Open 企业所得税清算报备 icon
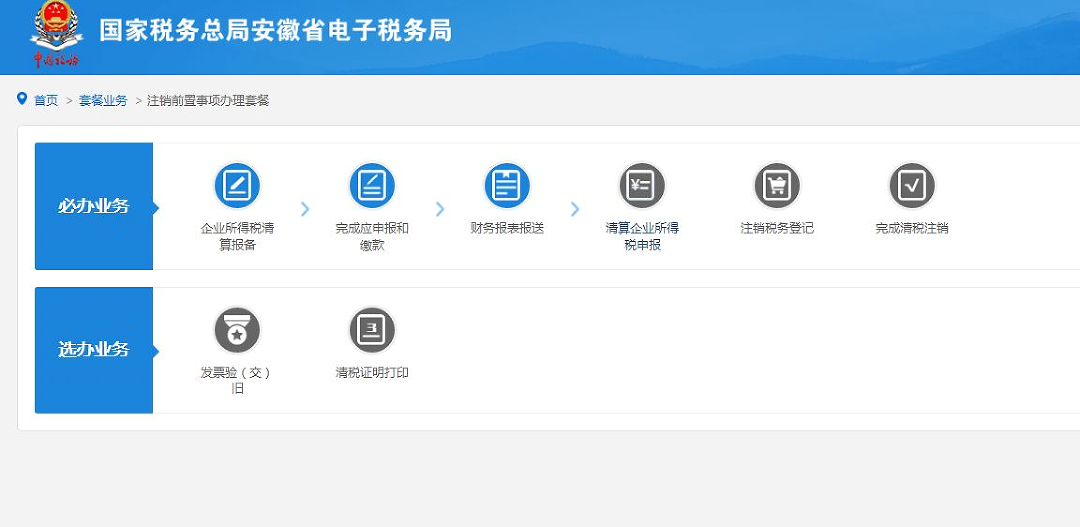Image resolution: width=1080 pixels, height=527 pixels. [x=237, y=186]
